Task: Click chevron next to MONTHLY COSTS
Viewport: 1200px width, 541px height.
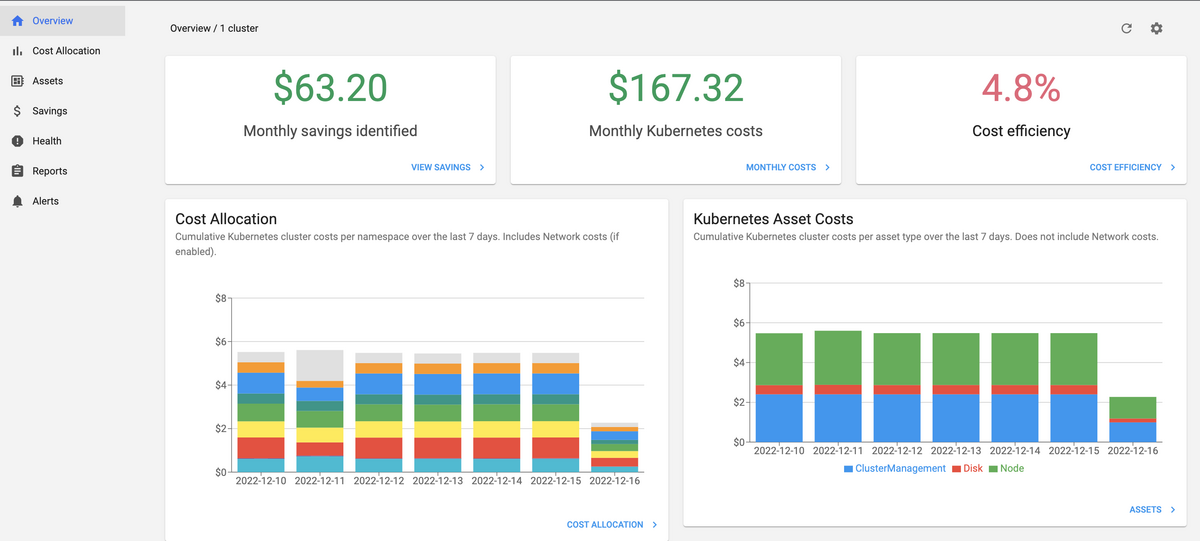Action: pyautogui.click(x=827, y=167)
